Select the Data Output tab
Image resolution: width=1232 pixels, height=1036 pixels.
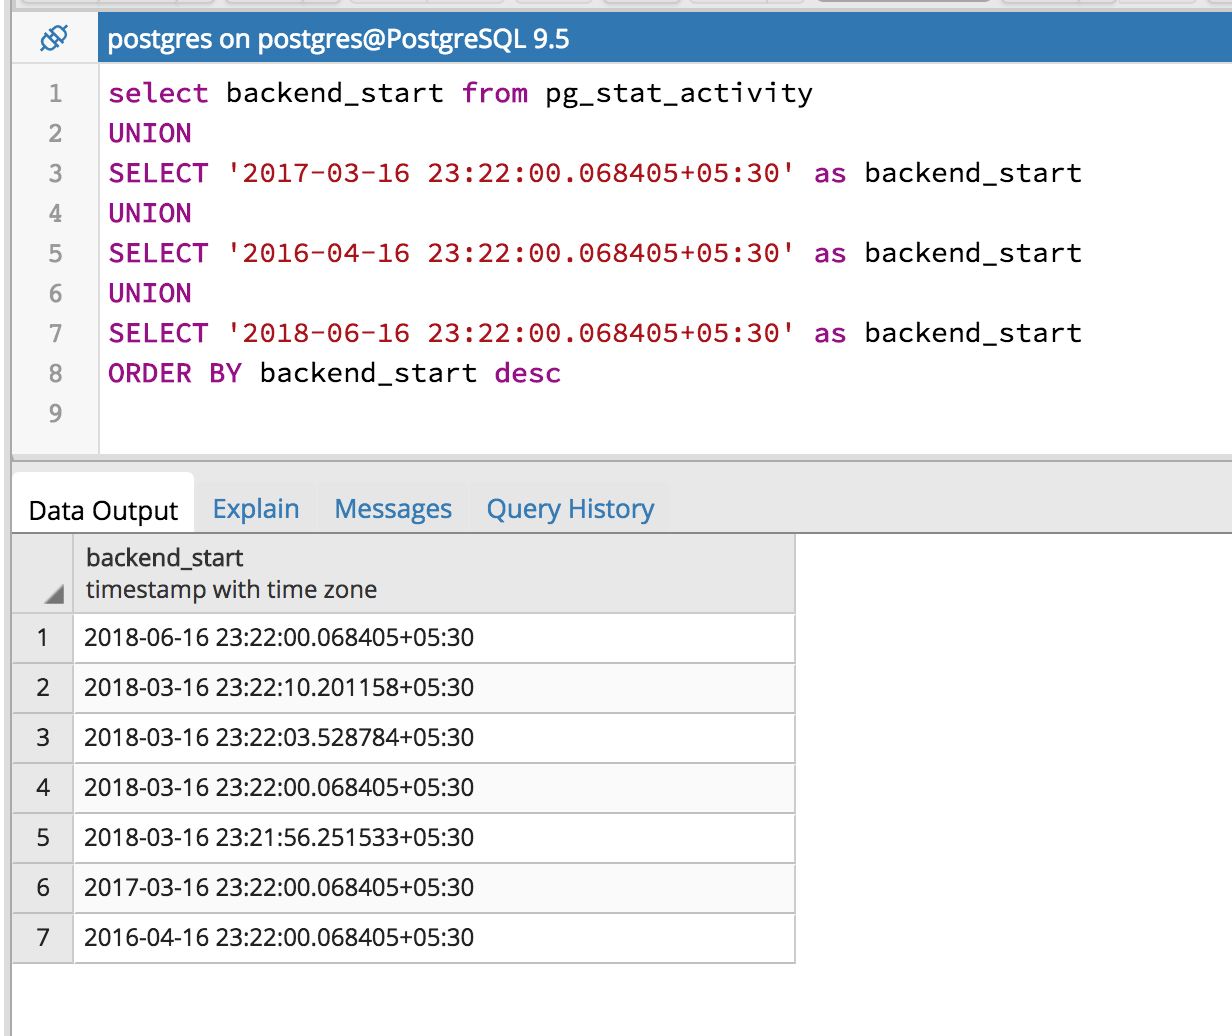coord(103,510)
